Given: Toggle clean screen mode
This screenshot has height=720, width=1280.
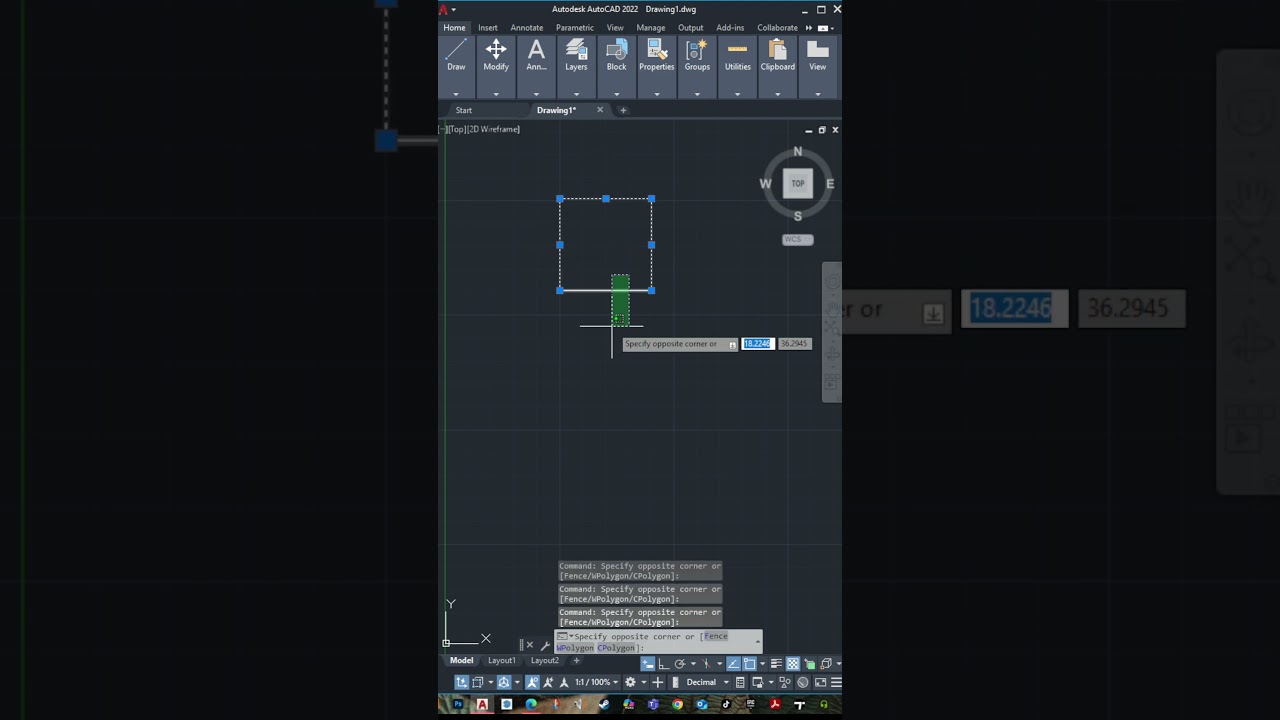Looking at the screenshot, I should click(x=820, y=682).
